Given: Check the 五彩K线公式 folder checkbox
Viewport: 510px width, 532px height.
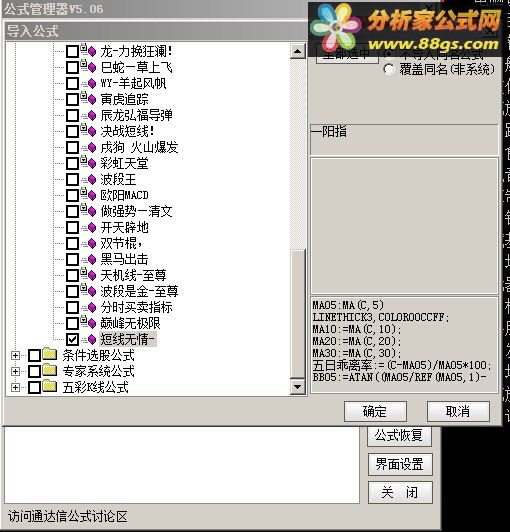Looking at the screenshot, I should [34, 387].
